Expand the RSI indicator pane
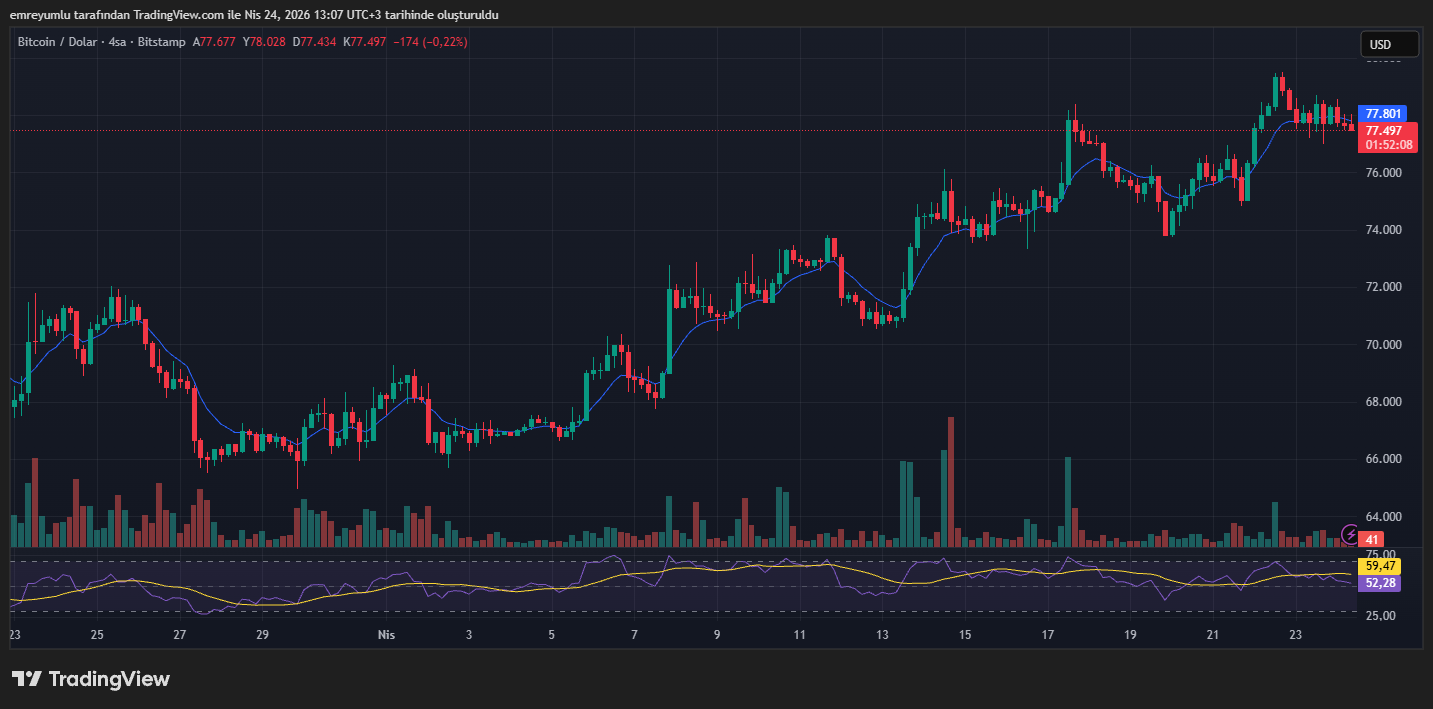Screen dimensions: 1433x709 [x=700, y=585]
